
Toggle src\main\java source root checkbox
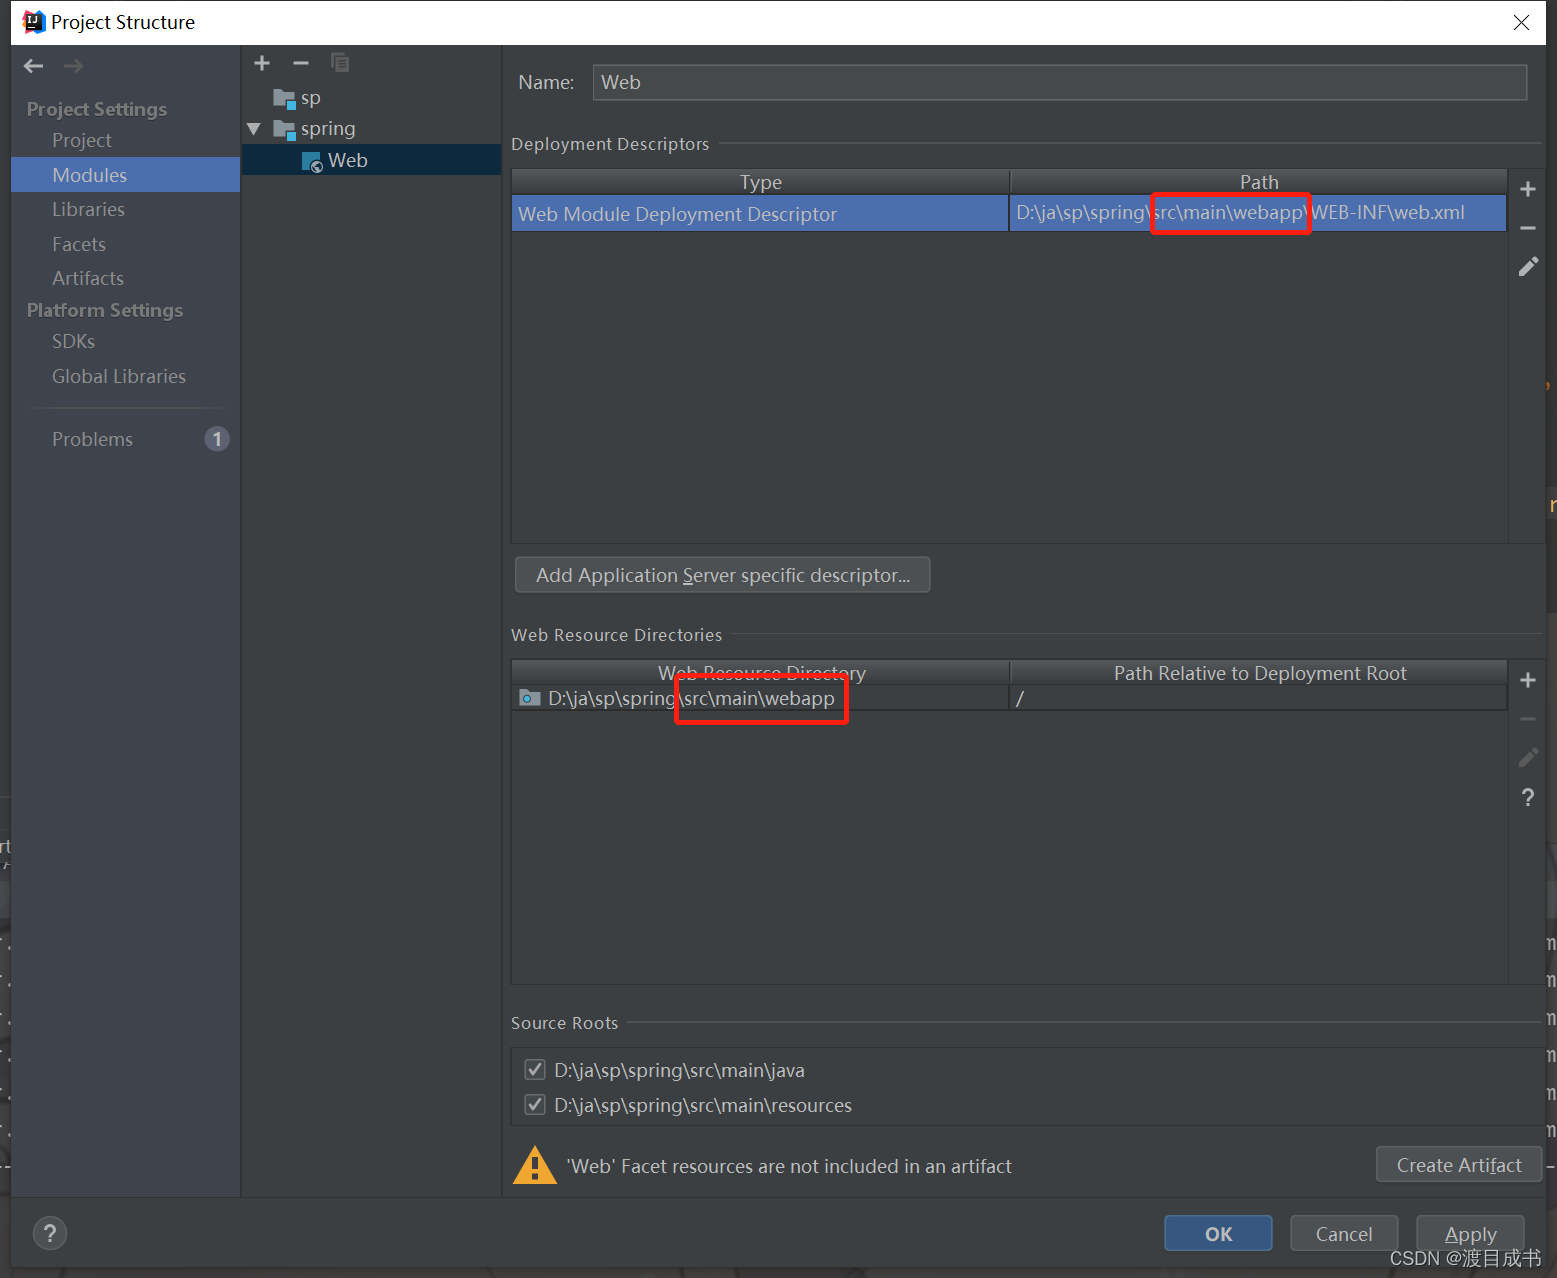(x=535, y=1070)
